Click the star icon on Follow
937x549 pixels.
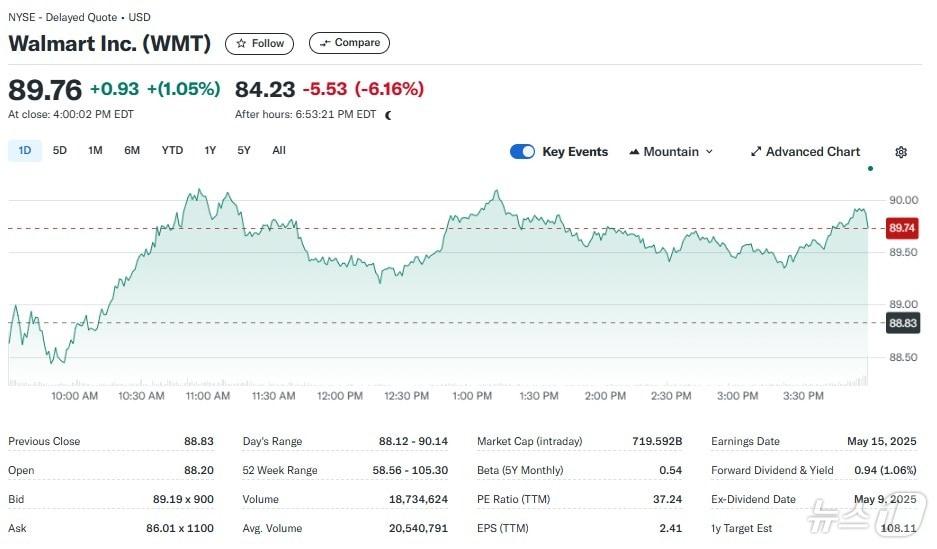point(241,43)
